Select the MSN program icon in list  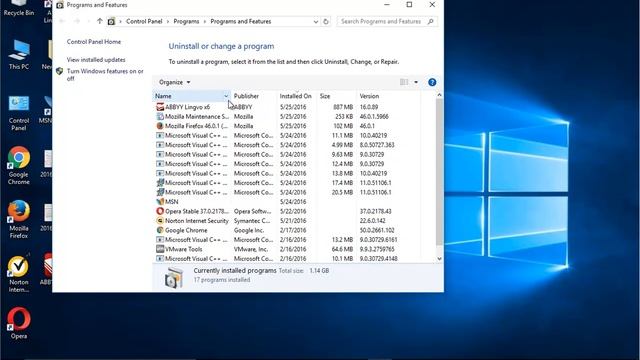[160, 202]
